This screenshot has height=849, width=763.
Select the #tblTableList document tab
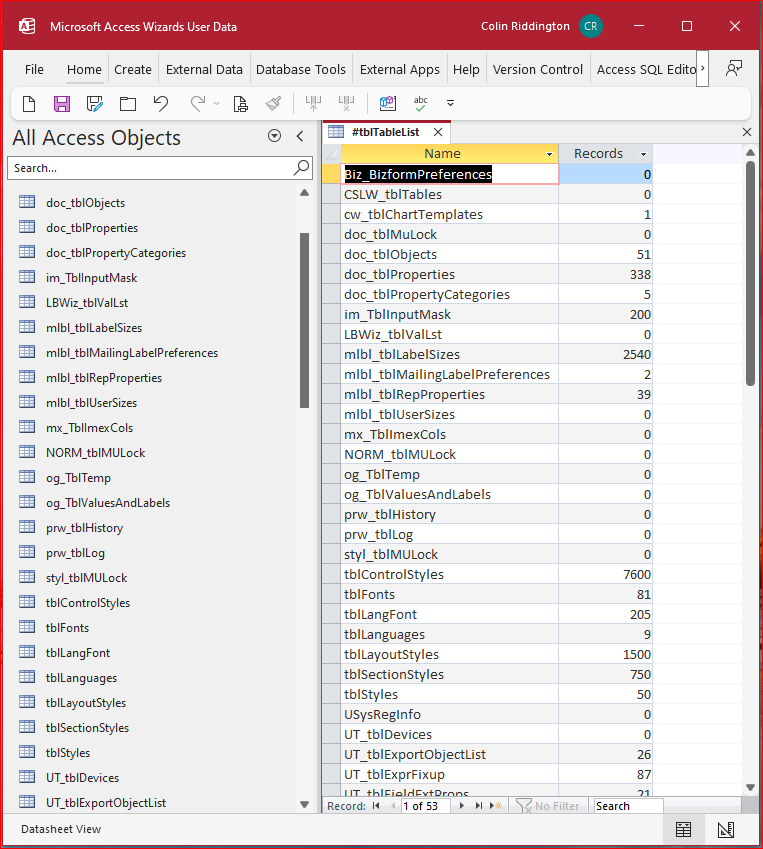pos(385,132)
